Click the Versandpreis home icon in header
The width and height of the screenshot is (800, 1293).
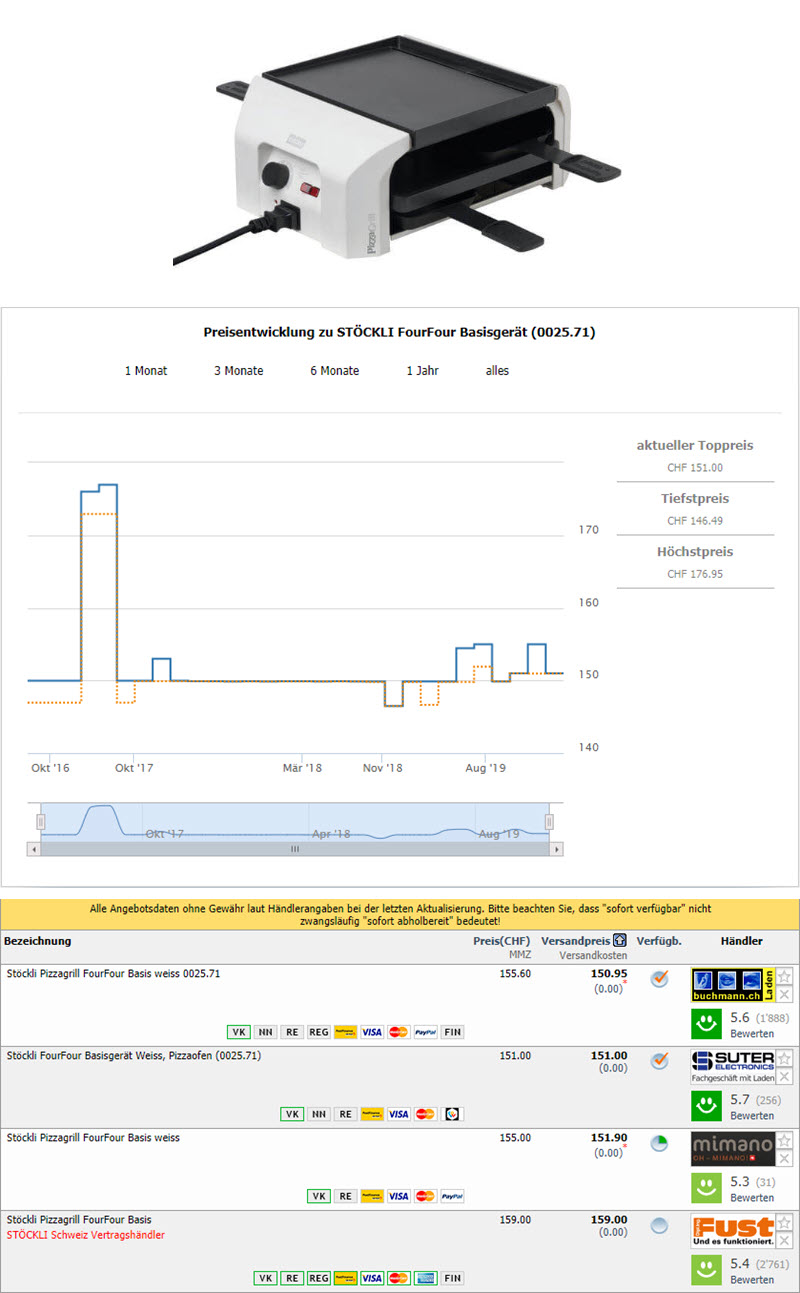click(x=620, y=941)
